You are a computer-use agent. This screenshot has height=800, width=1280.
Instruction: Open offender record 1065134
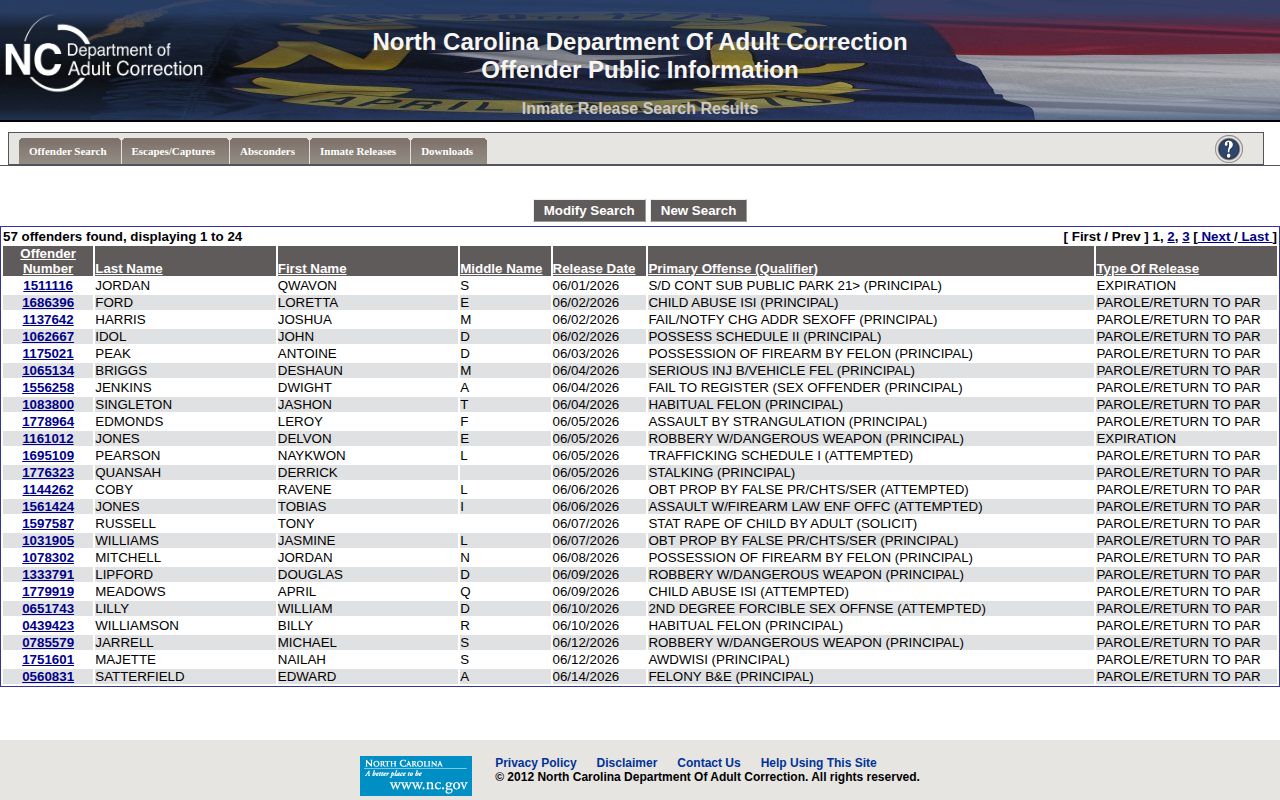tap(48, 370)
